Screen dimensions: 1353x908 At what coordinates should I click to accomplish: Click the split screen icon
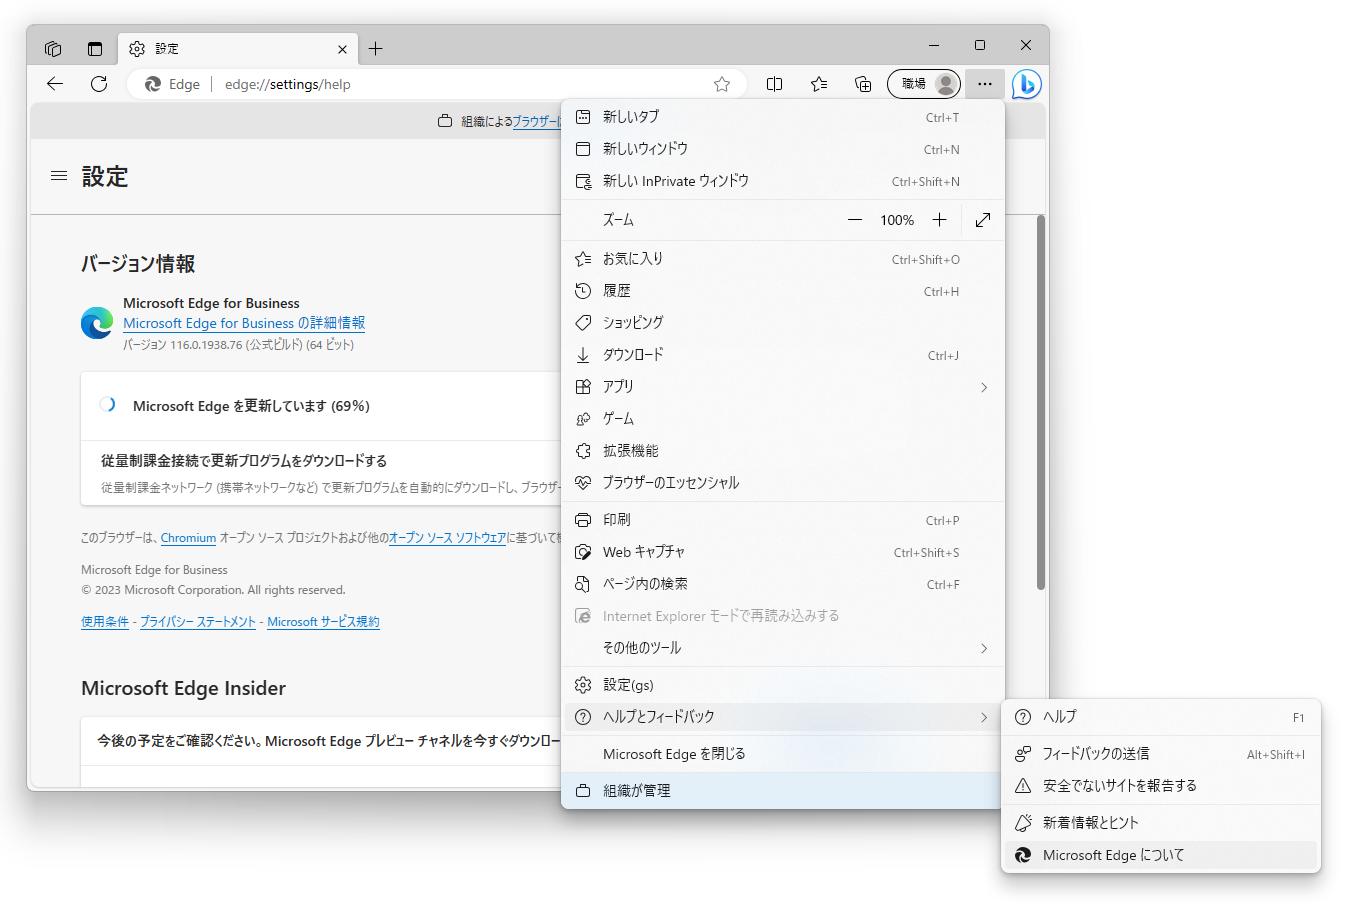pos(774,84)
